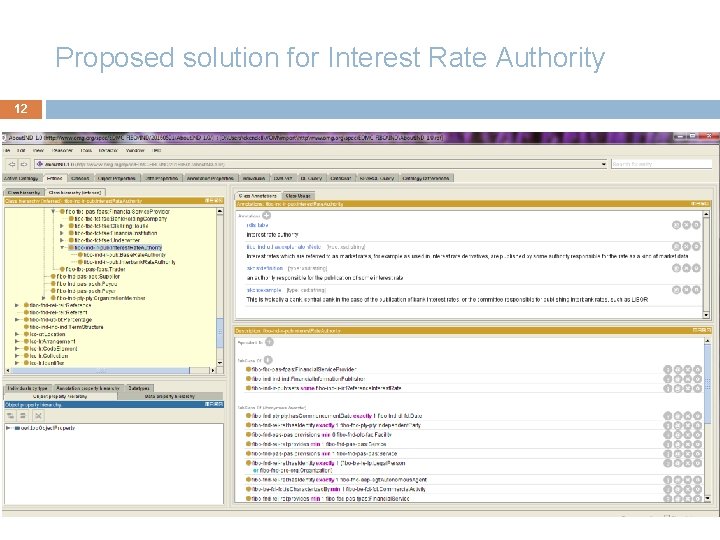The height and width of the screenshot is (540, 720).
Task: Collapse the FinancialServiceProvider tree node
Action: (54, 212)
